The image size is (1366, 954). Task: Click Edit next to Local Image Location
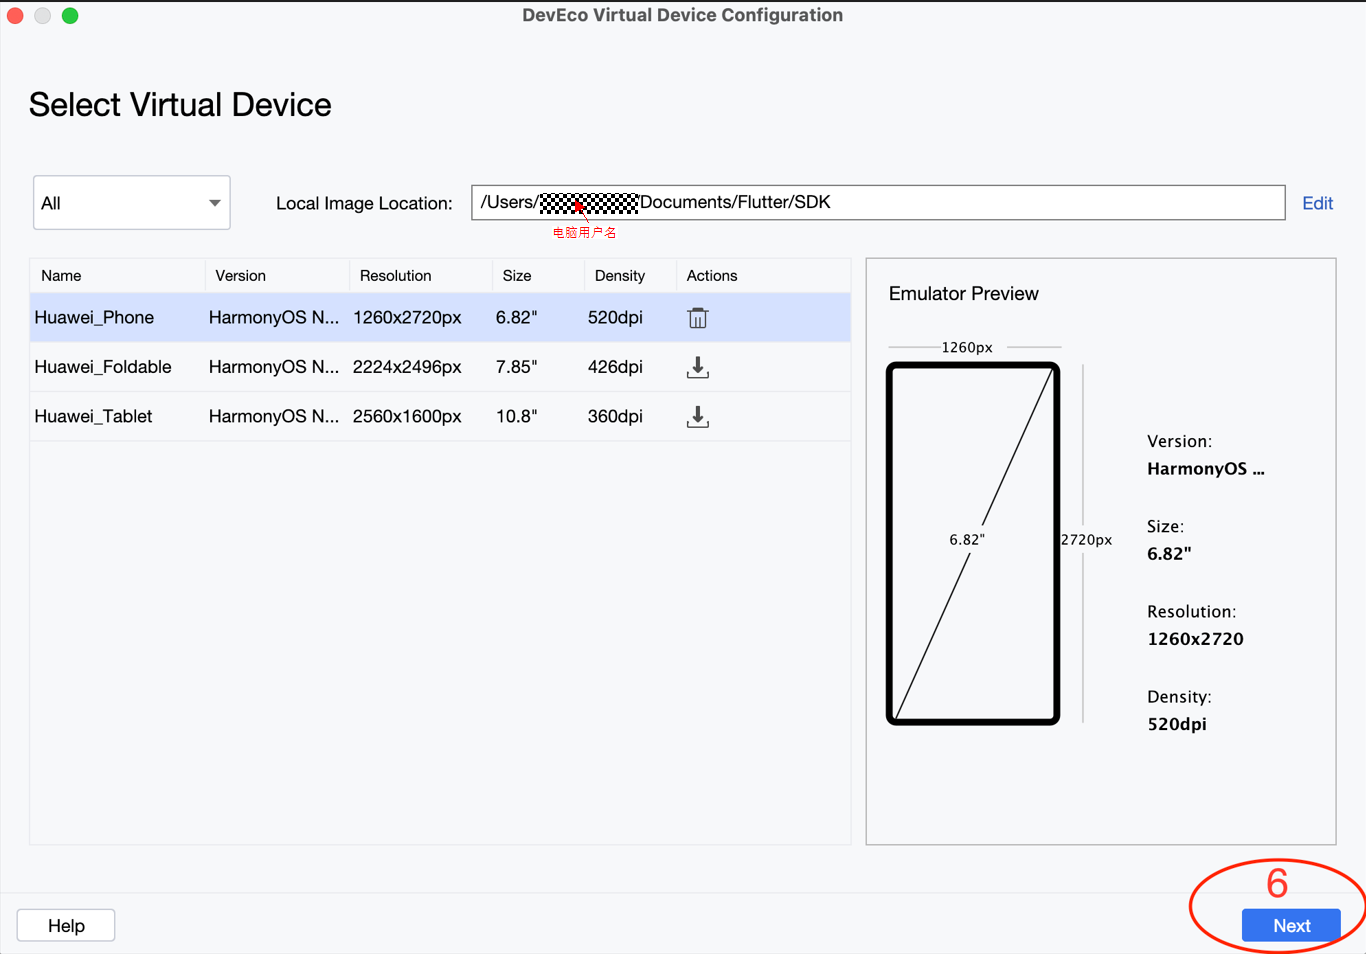pos(1316,203)
